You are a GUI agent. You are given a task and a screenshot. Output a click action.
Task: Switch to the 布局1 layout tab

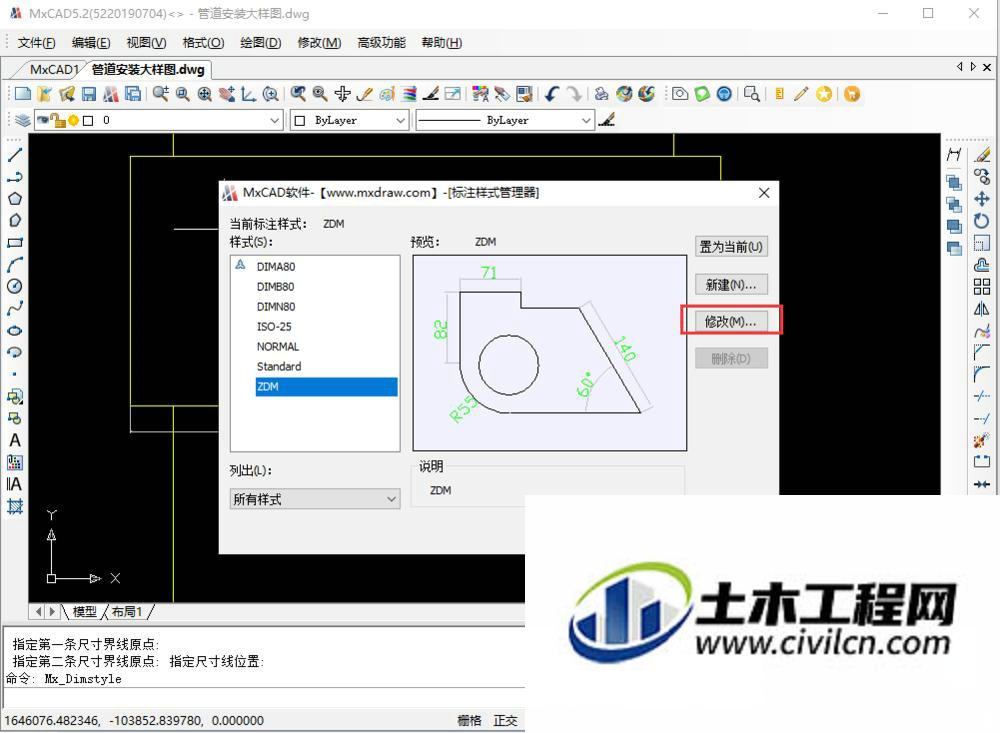(127, 612)
